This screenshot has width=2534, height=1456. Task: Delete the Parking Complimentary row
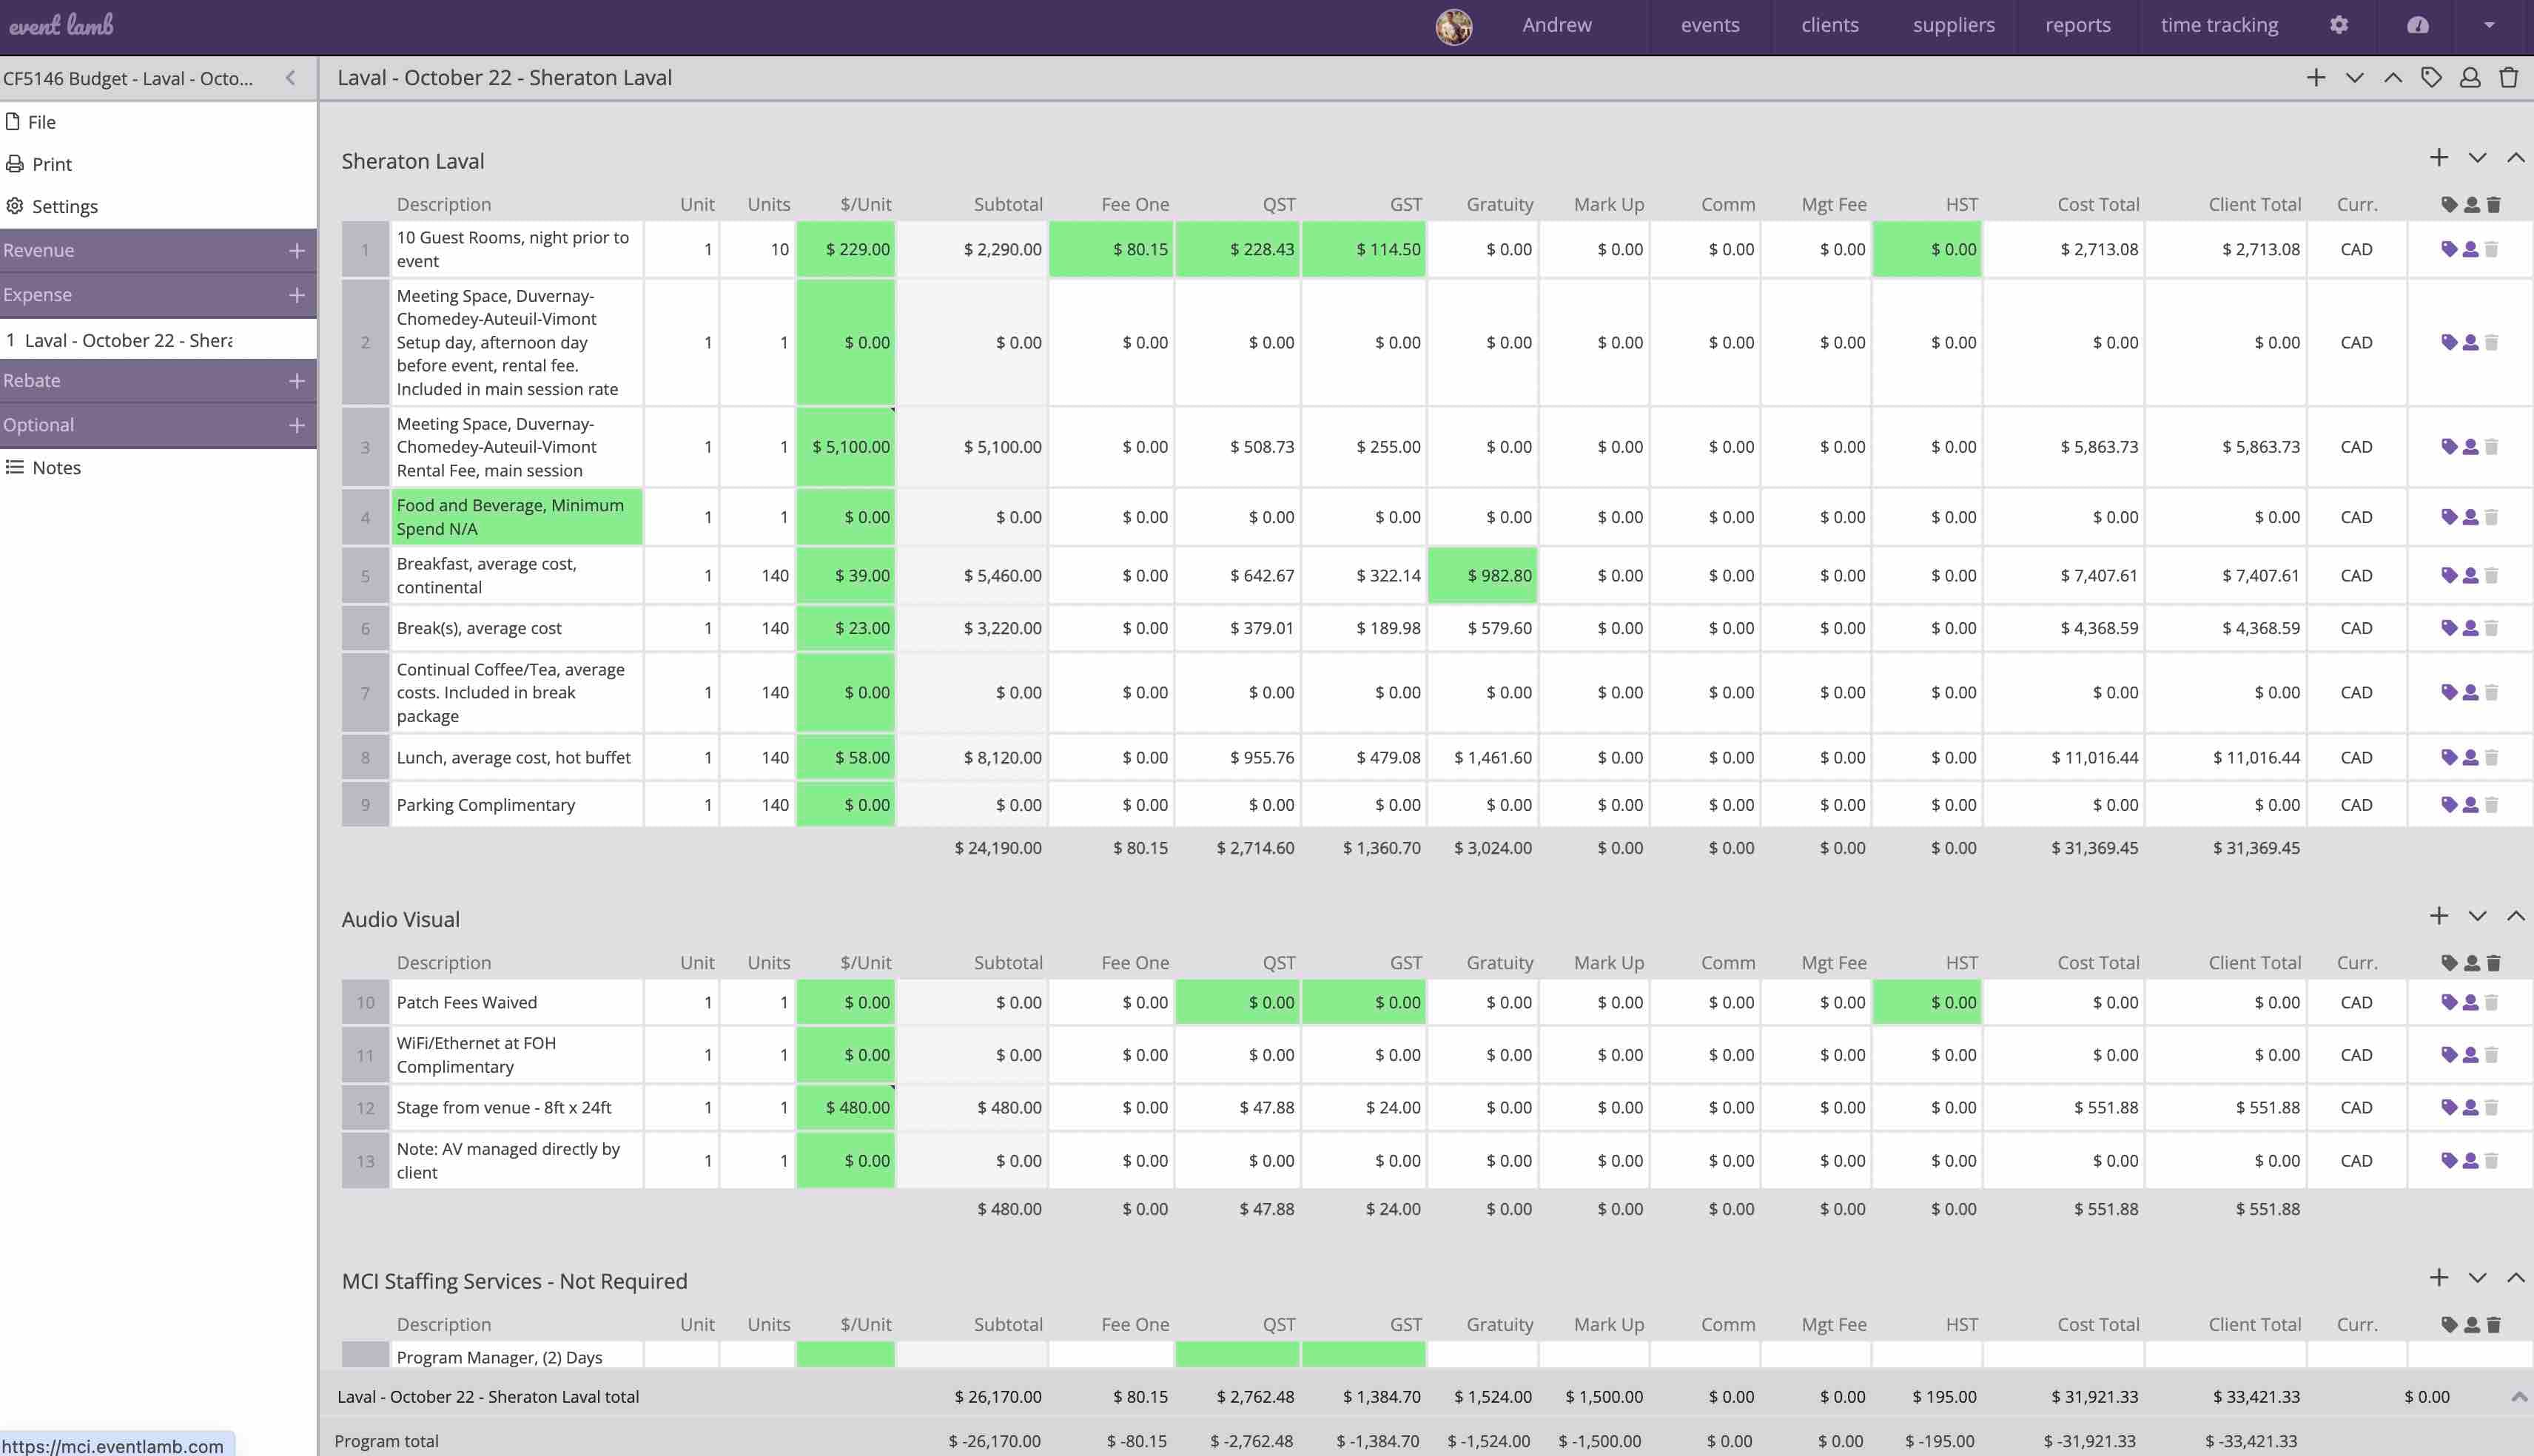point(2491,804)
